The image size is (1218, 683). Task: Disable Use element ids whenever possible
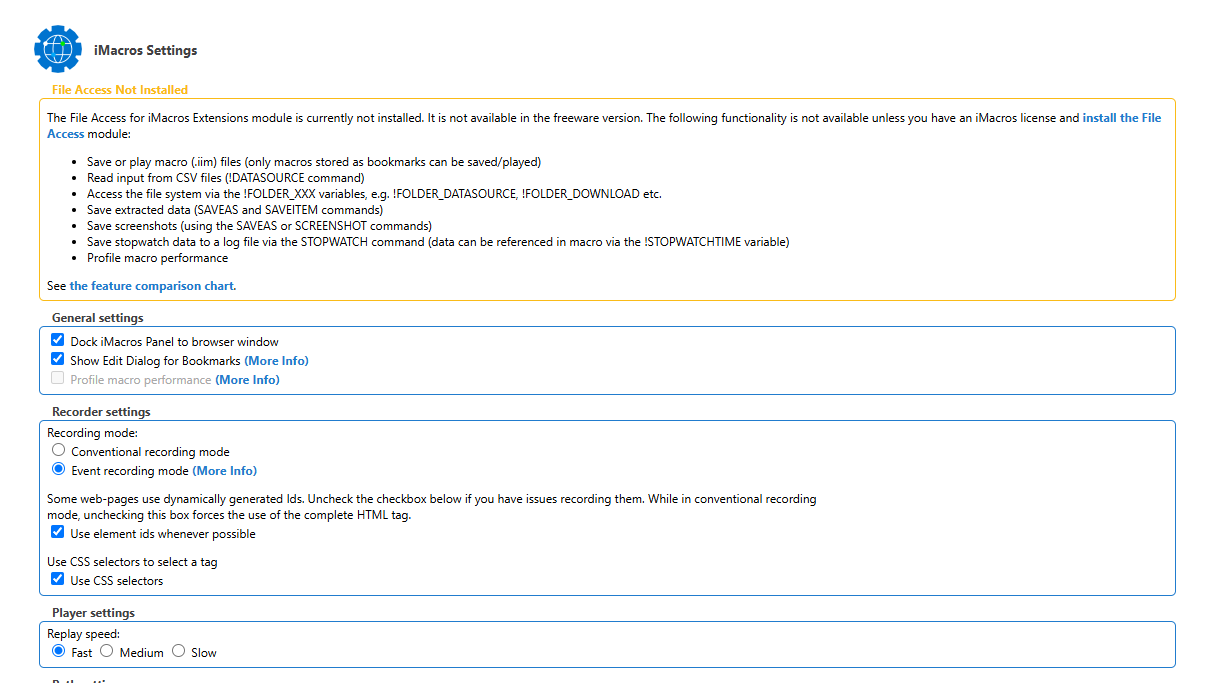(x=58, y=532)
